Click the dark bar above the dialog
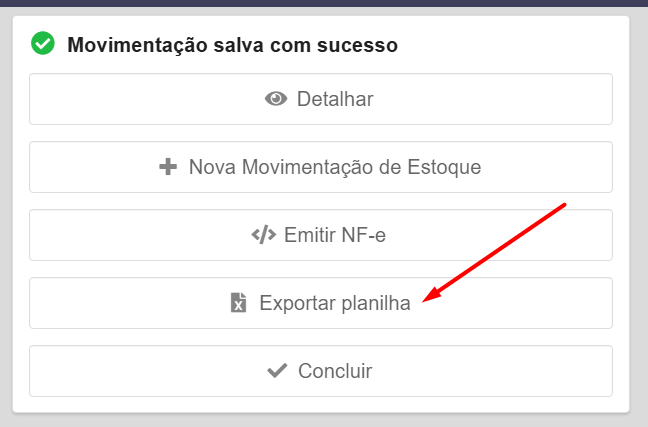This screenshot has height=427, width=648. click(324, 3)
